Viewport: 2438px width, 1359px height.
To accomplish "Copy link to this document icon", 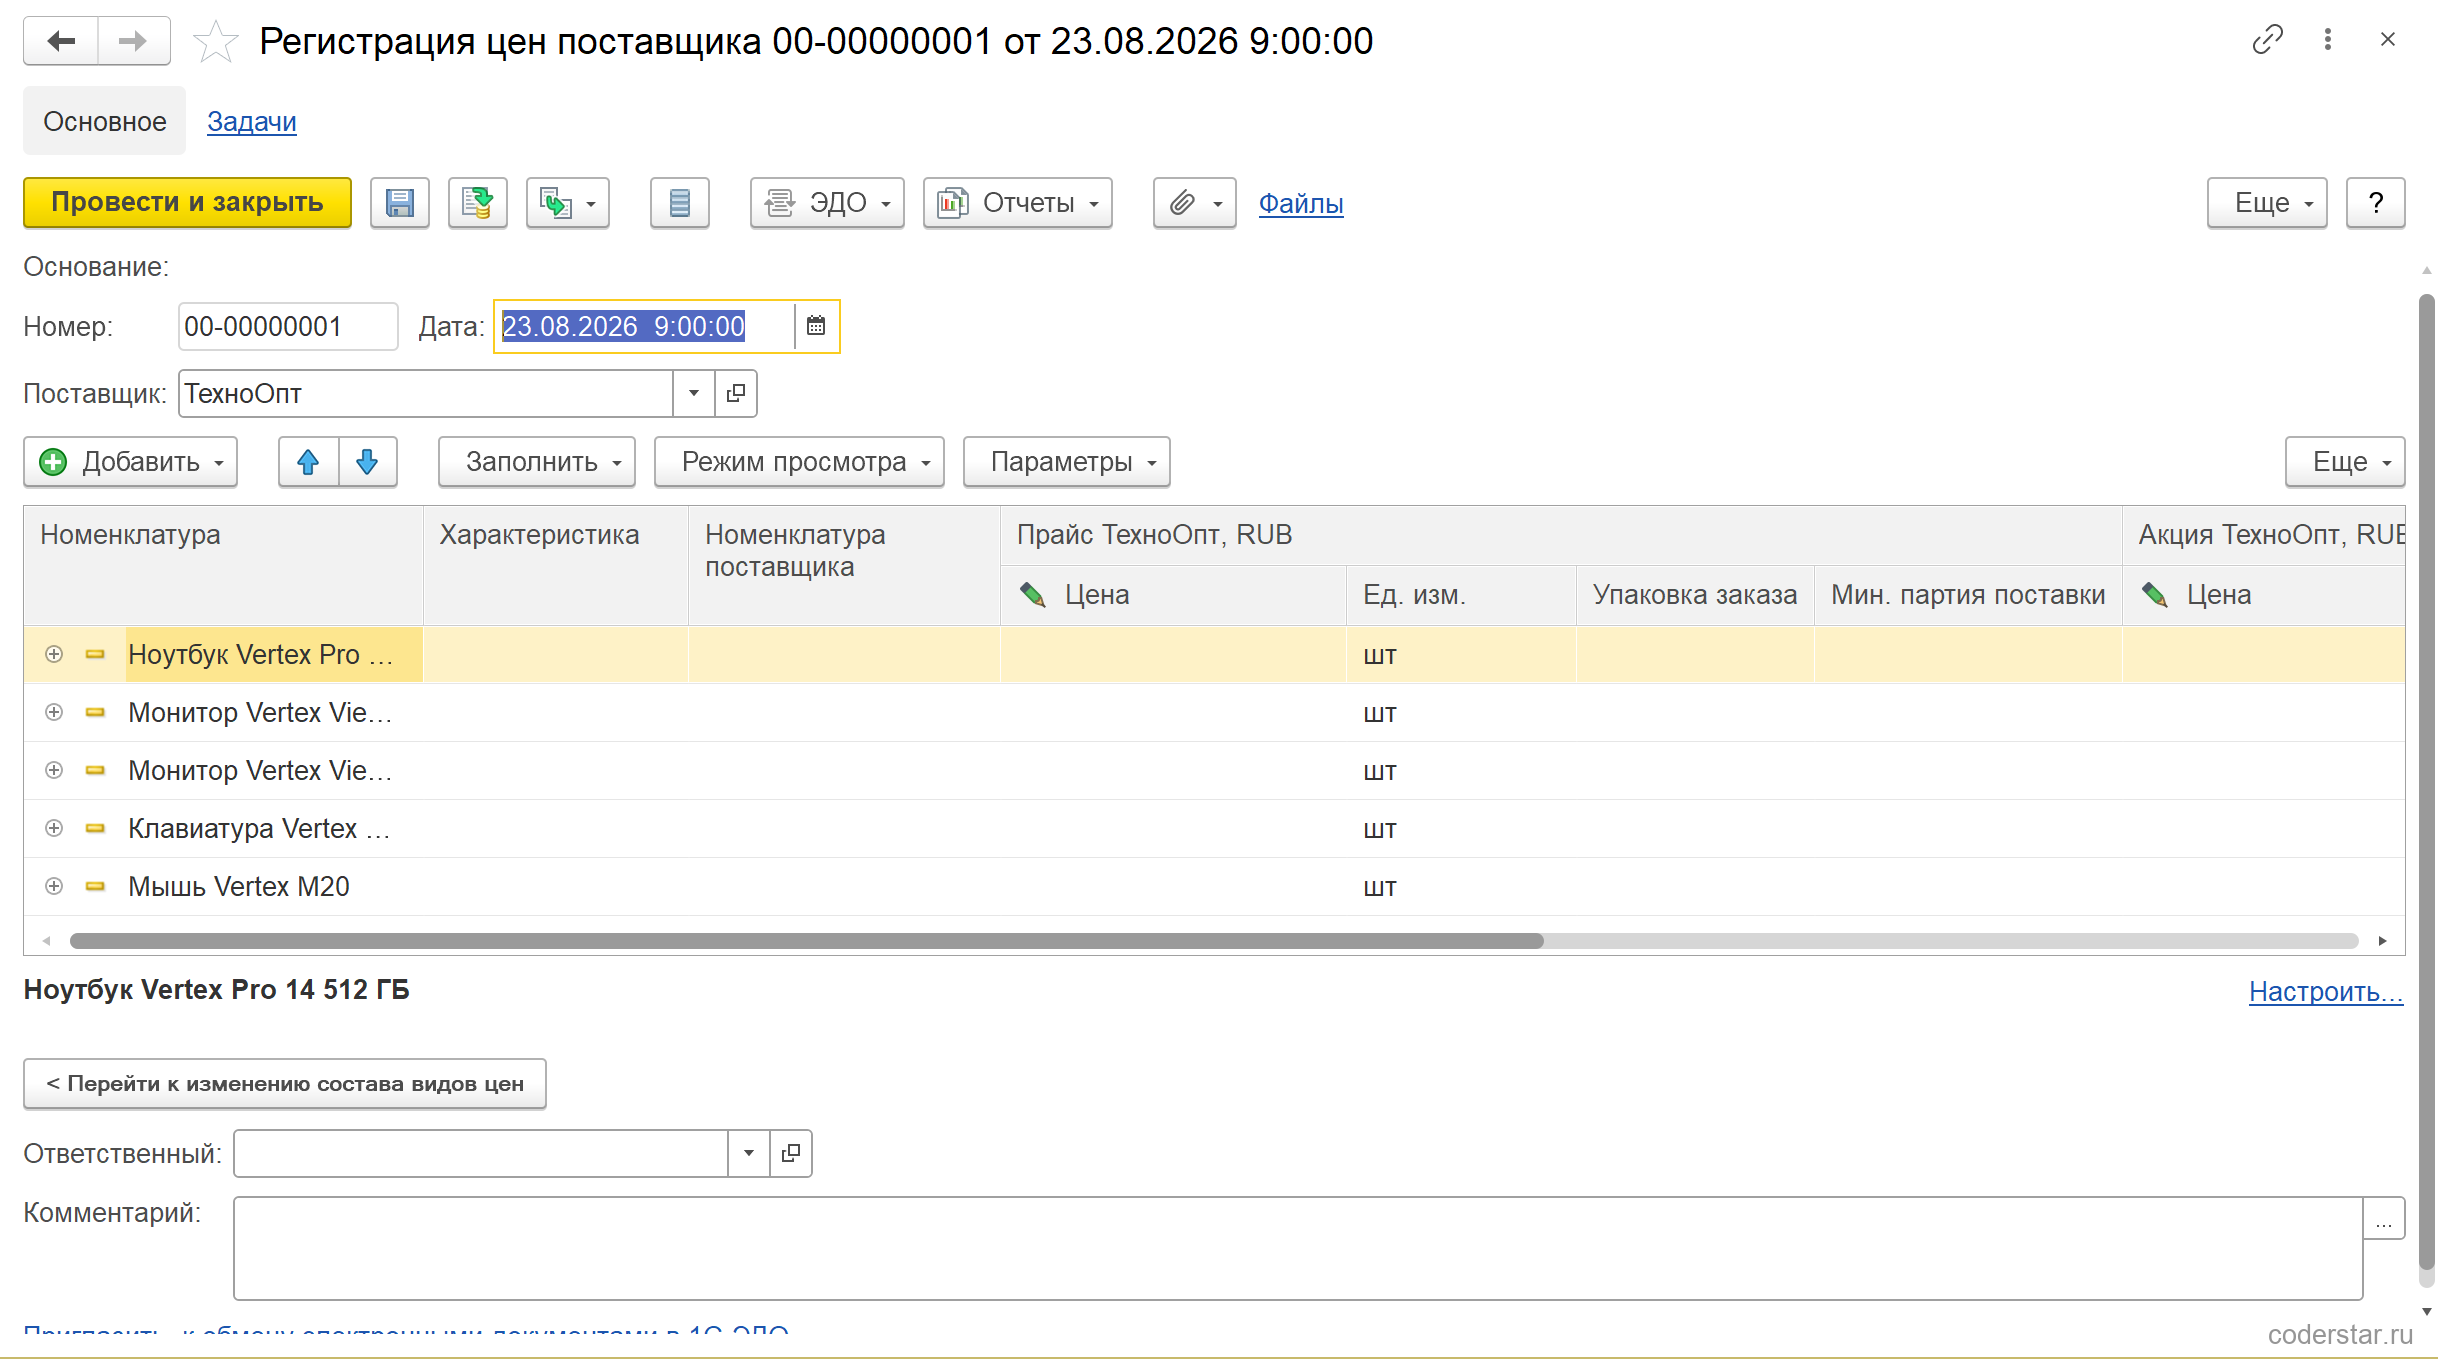I will point(2267,40).
